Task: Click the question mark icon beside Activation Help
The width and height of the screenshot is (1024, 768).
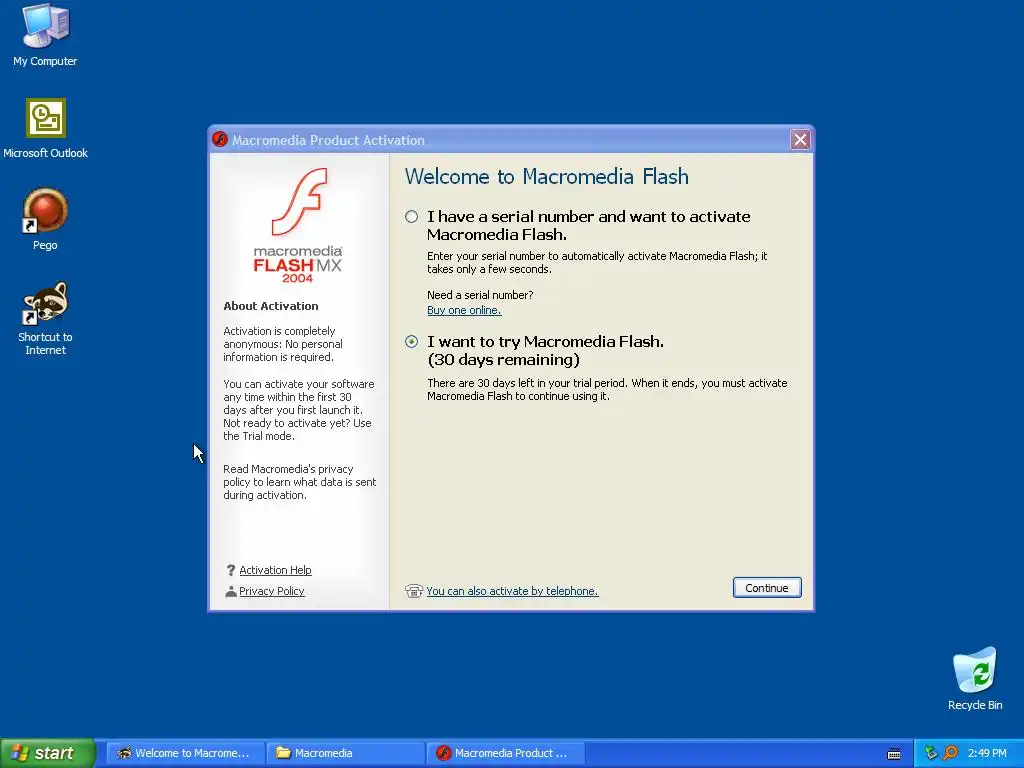Action: coord(231,570)
